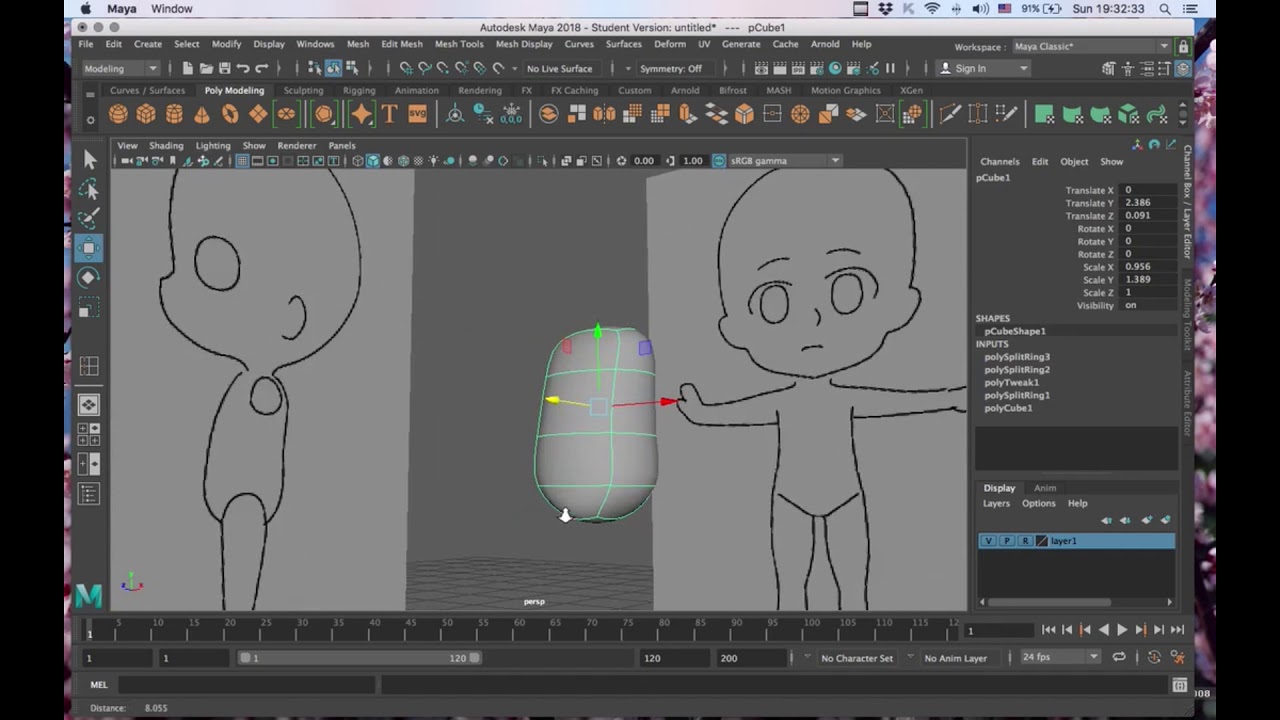Open the Symmetry: Off dropdown
This screenshot has width=1280, height=720.
pyautogui.click(x=676, y=68)
